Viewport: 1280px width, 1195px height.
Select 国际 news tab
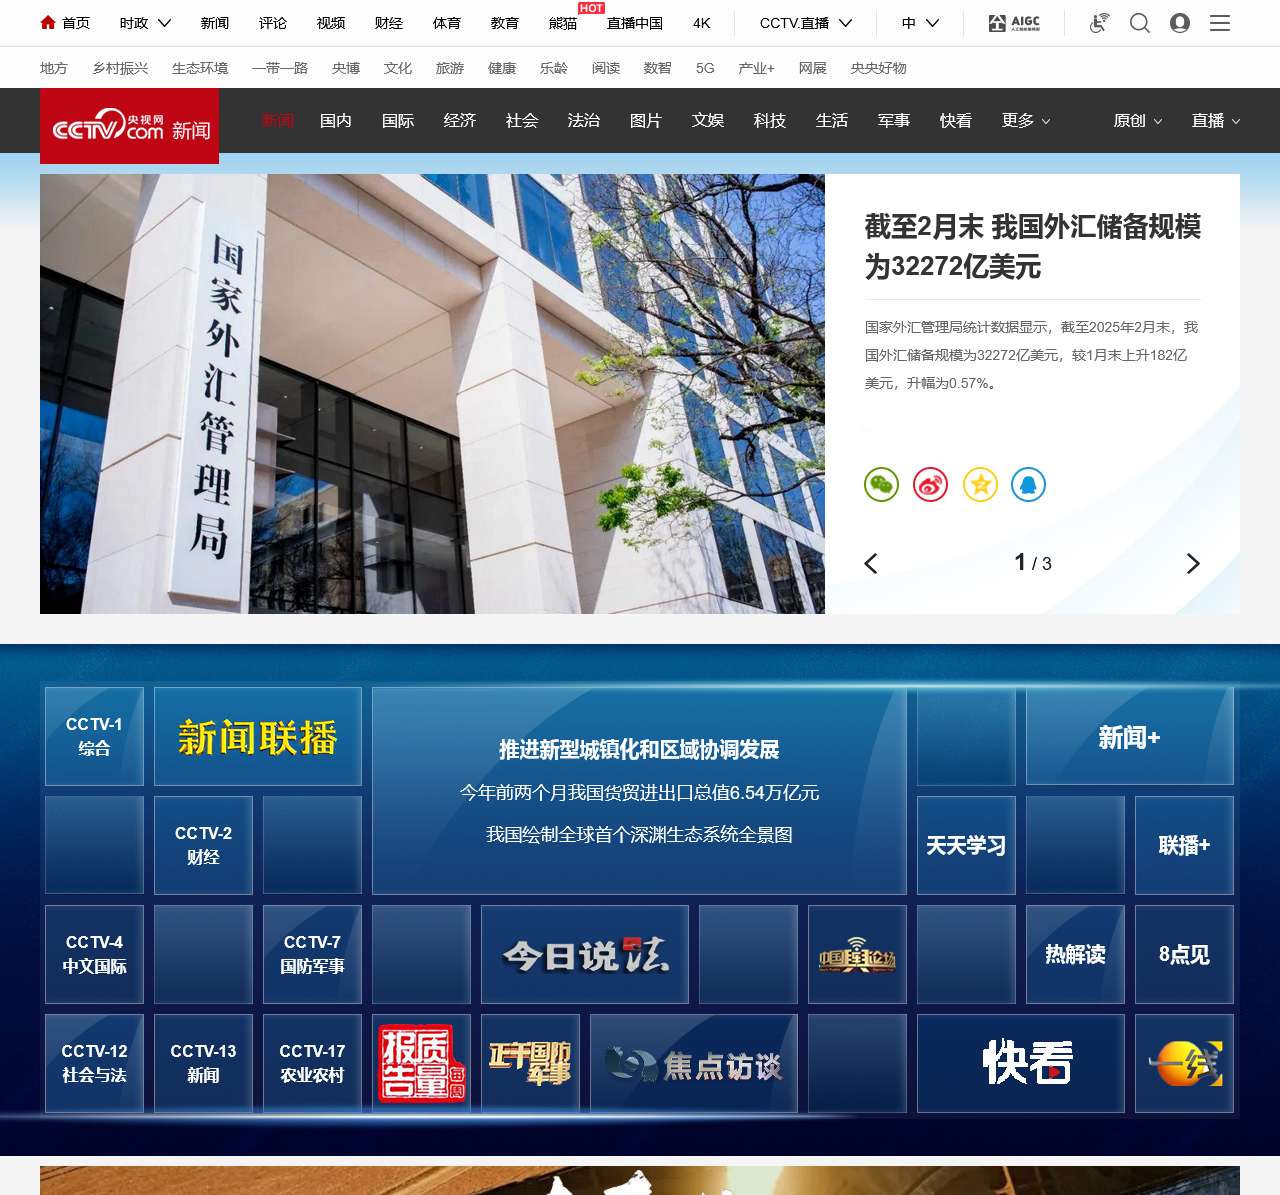pos(398,121)
